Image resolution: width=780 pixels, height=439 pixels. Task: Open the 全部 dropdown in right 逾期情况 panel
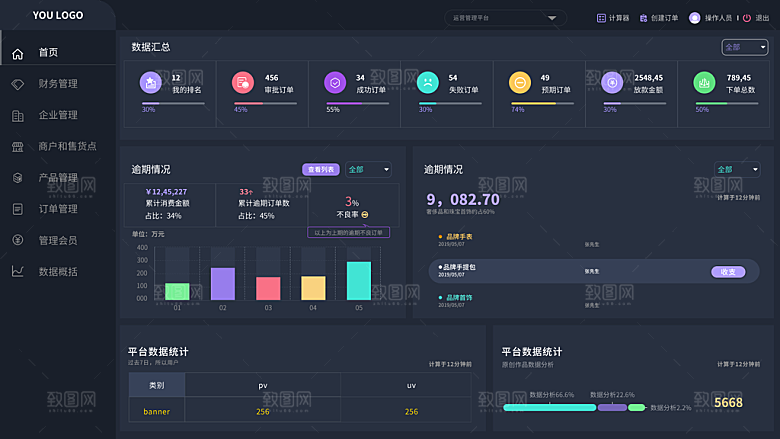click(x=737, y=170)
